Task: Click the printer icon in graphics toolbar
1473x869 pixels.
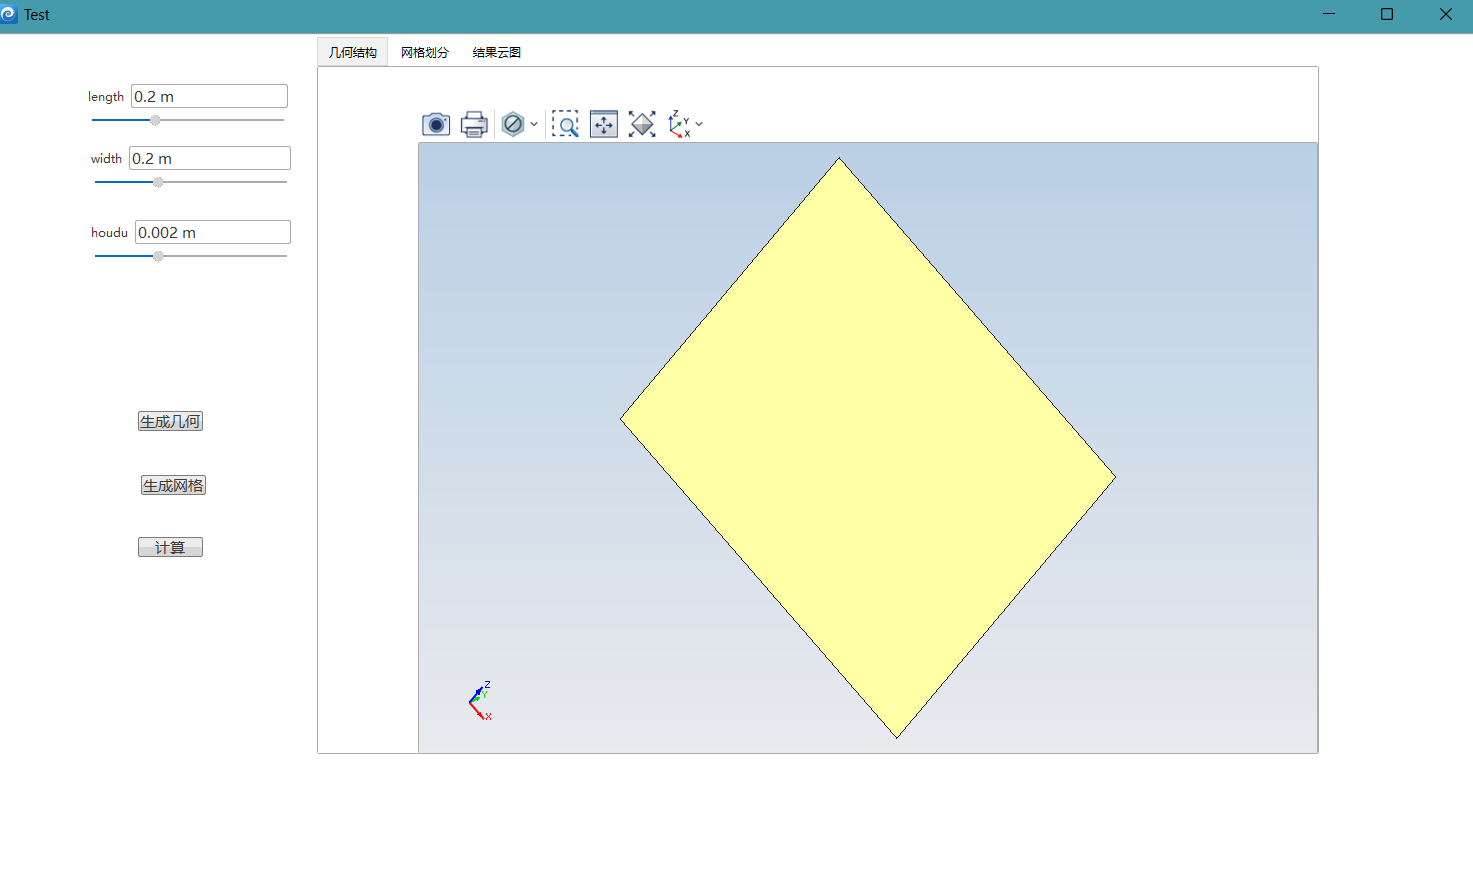Action: pos(474,124)
